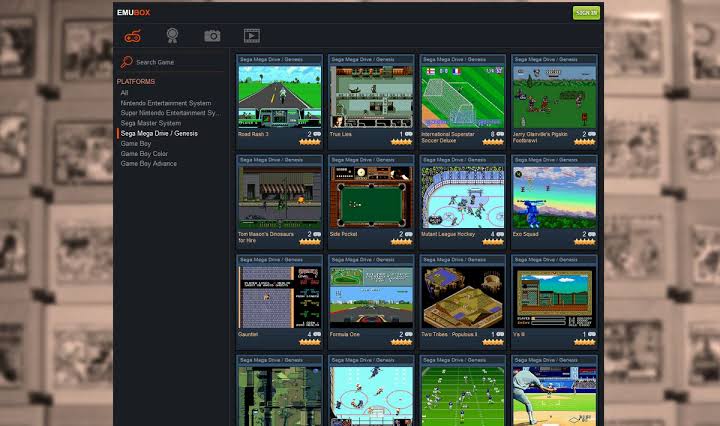Viewport: 720px width, 426px height.
Task: Open International Superstar Soccer Deluxe thumbnail
Action: (463, 96)
